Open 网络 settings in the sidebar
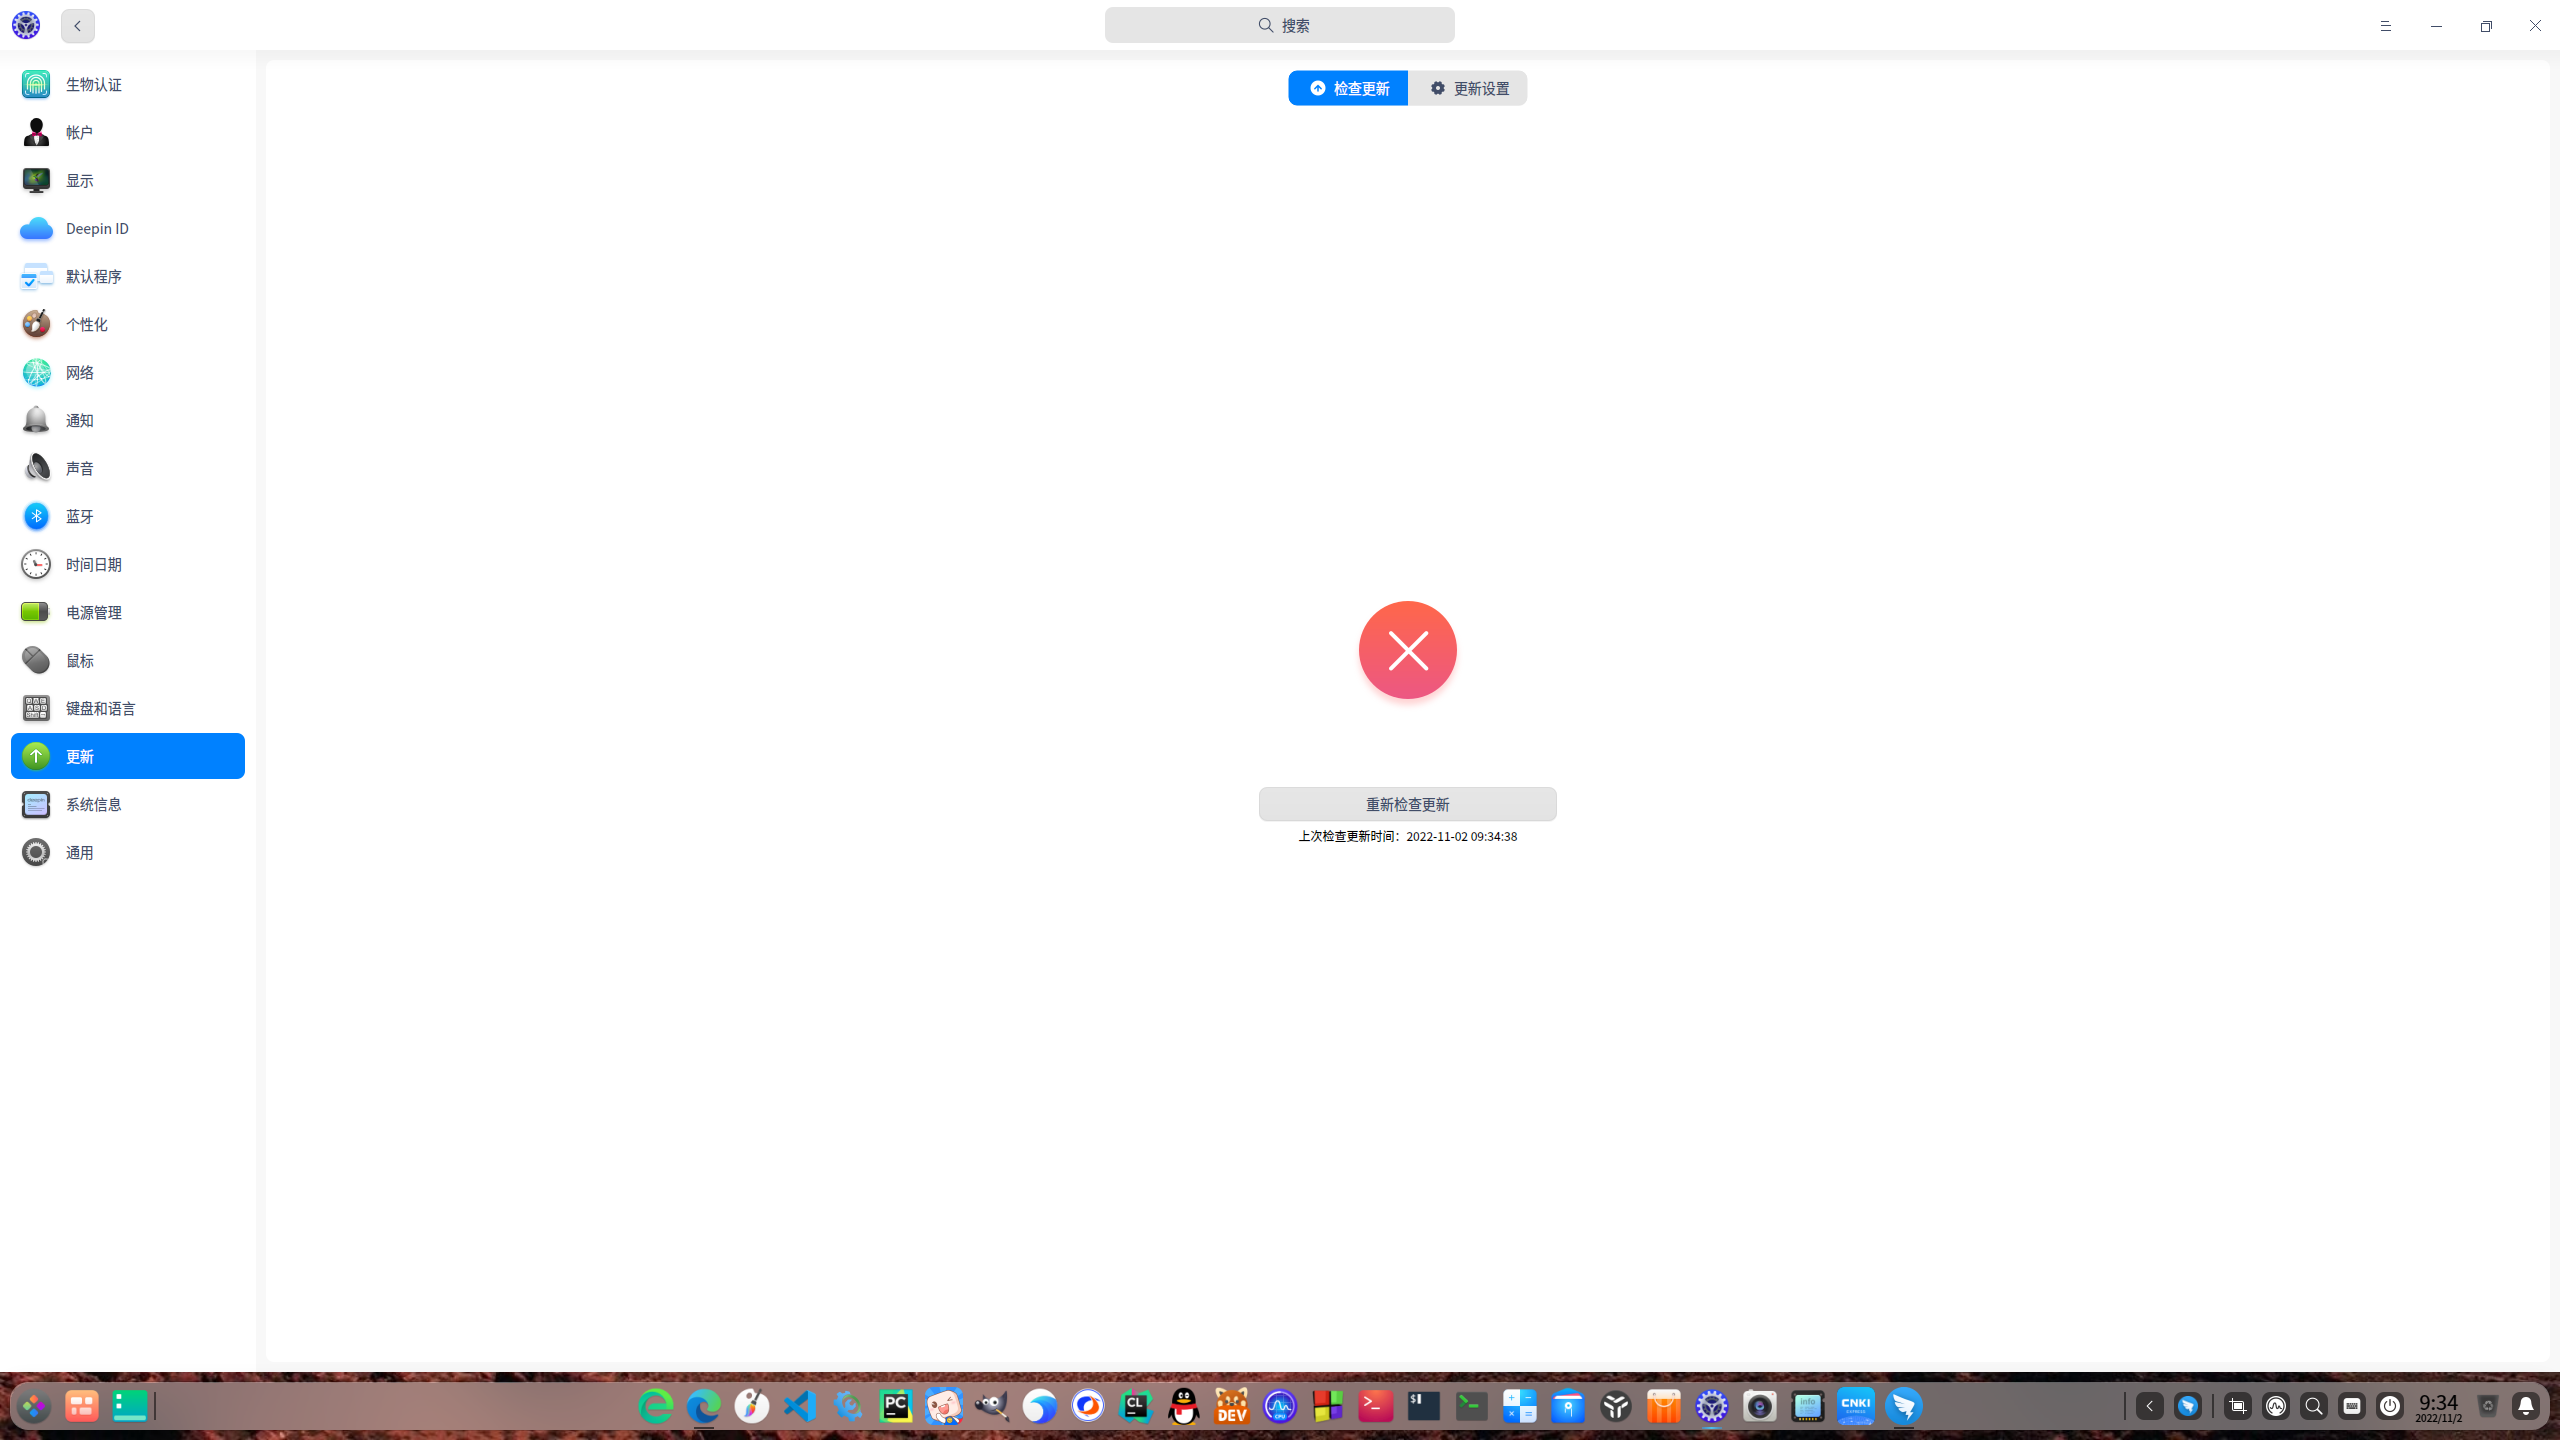Screen dimensions: 2560x1440 click(127, 372)
